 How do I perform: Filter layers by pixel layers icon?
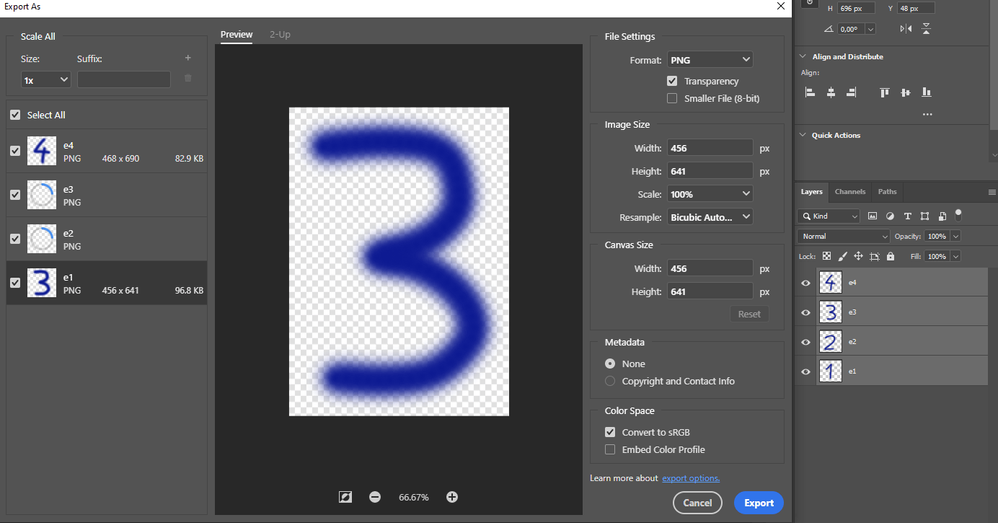click(x=872, y=216)
